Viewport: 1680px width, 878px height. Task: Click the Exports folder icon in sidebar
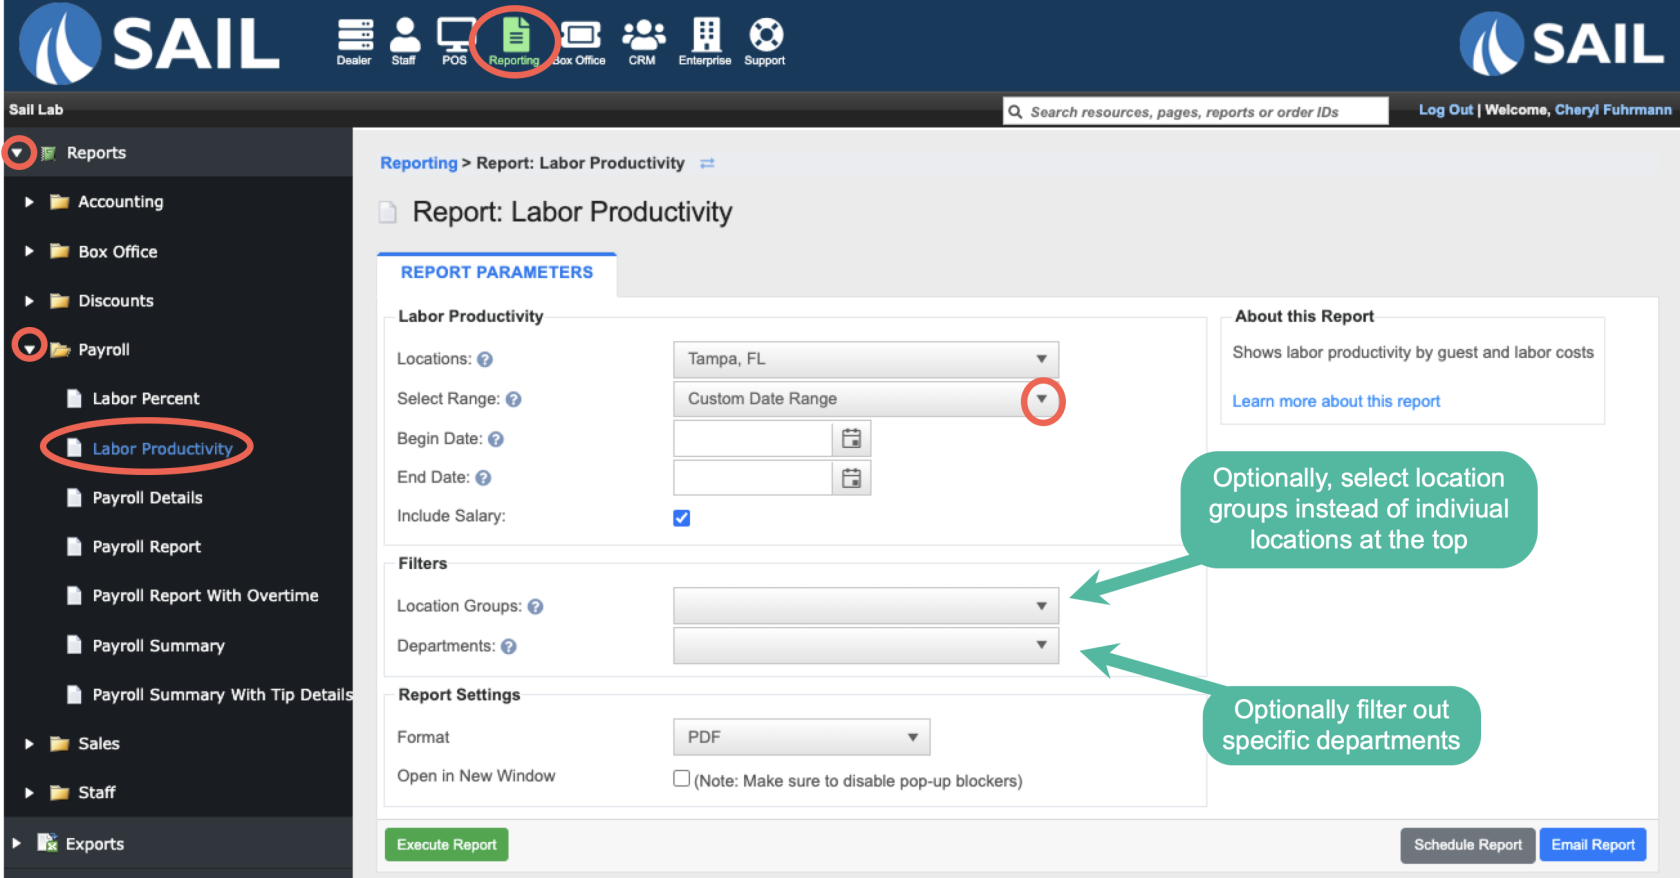tap(47, 843)
